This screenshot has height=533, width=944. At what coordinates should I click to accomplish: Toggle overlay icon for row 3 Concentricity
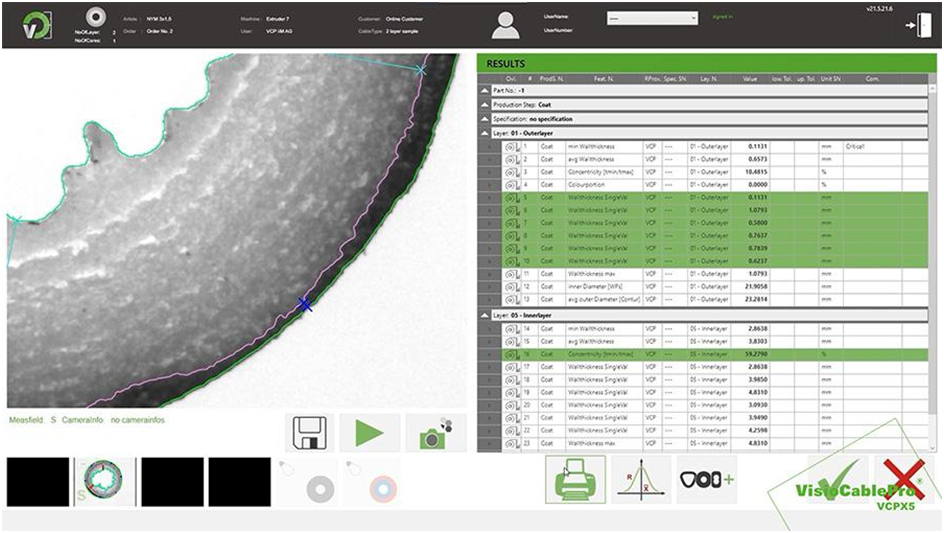point(511,172)
